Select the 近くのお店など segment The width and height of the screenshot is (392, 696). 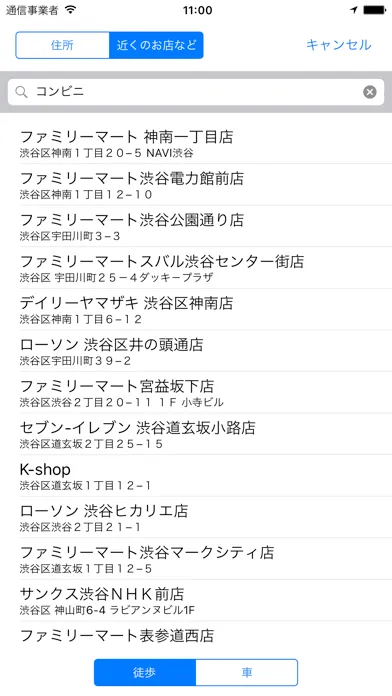click(156, 45)
